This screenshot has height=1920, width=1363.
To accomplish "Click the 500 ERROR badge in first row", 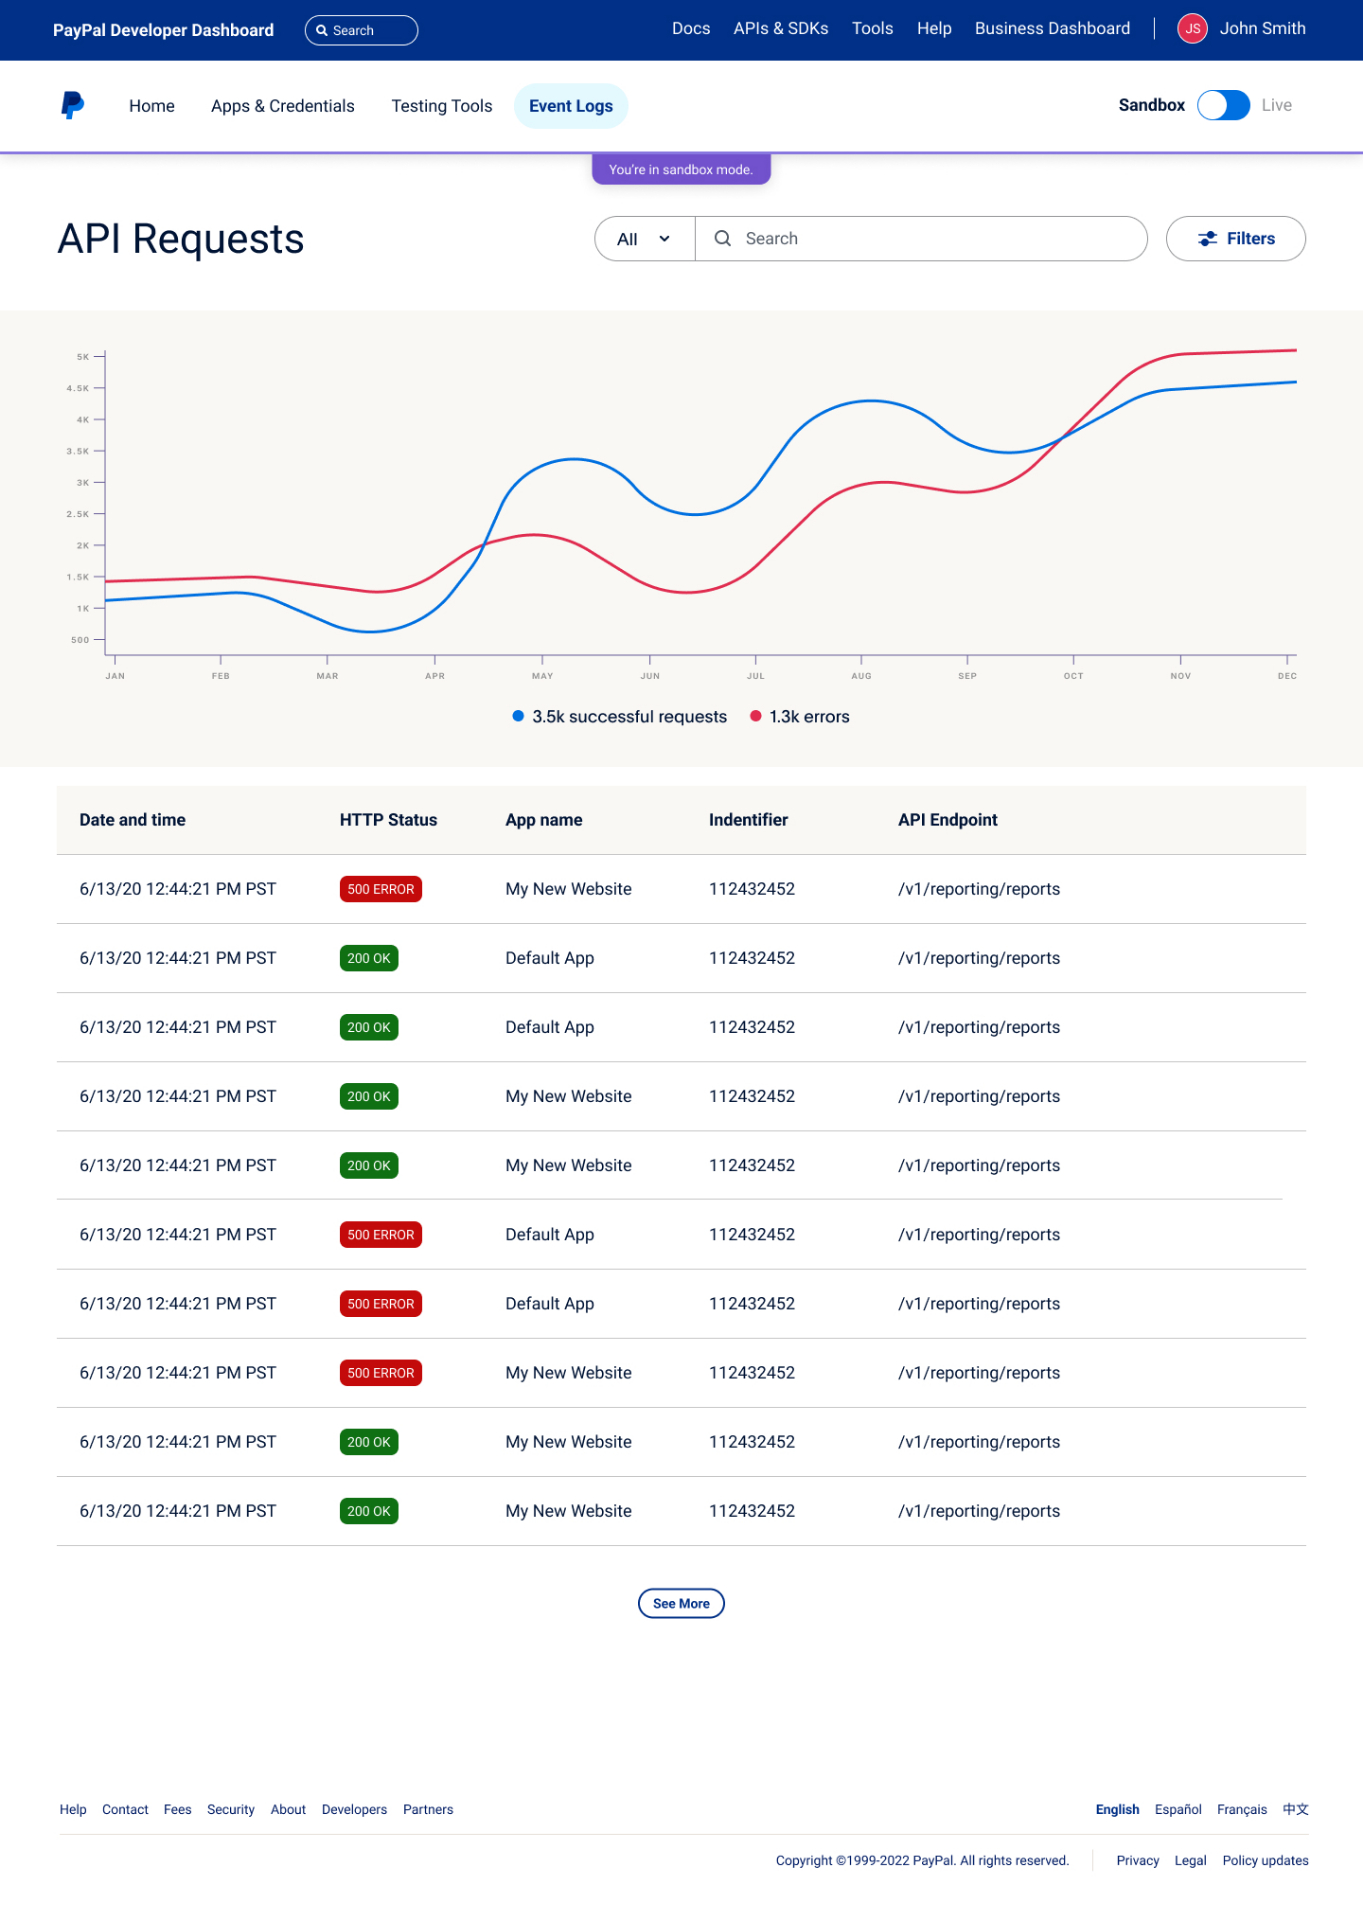I will click(x=381, y=889).
